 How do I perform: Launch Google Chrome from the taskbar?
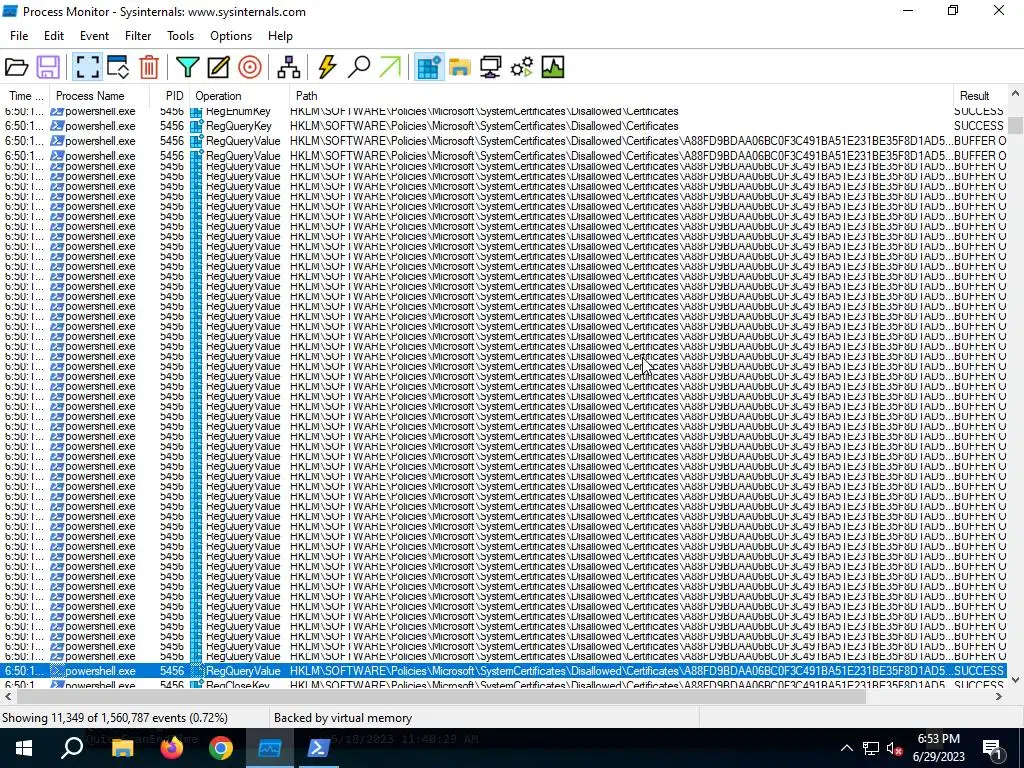[x=221, y=748]
